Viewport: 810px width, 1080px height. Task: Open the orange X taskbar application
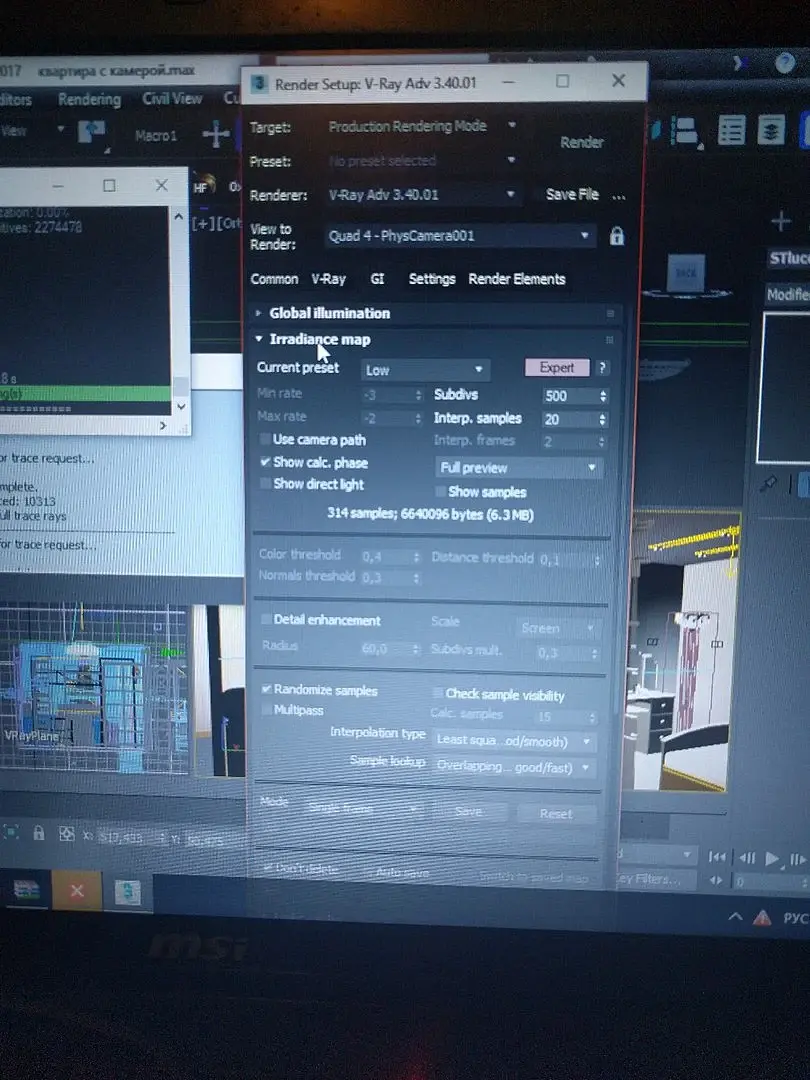[x=76, y=890]
